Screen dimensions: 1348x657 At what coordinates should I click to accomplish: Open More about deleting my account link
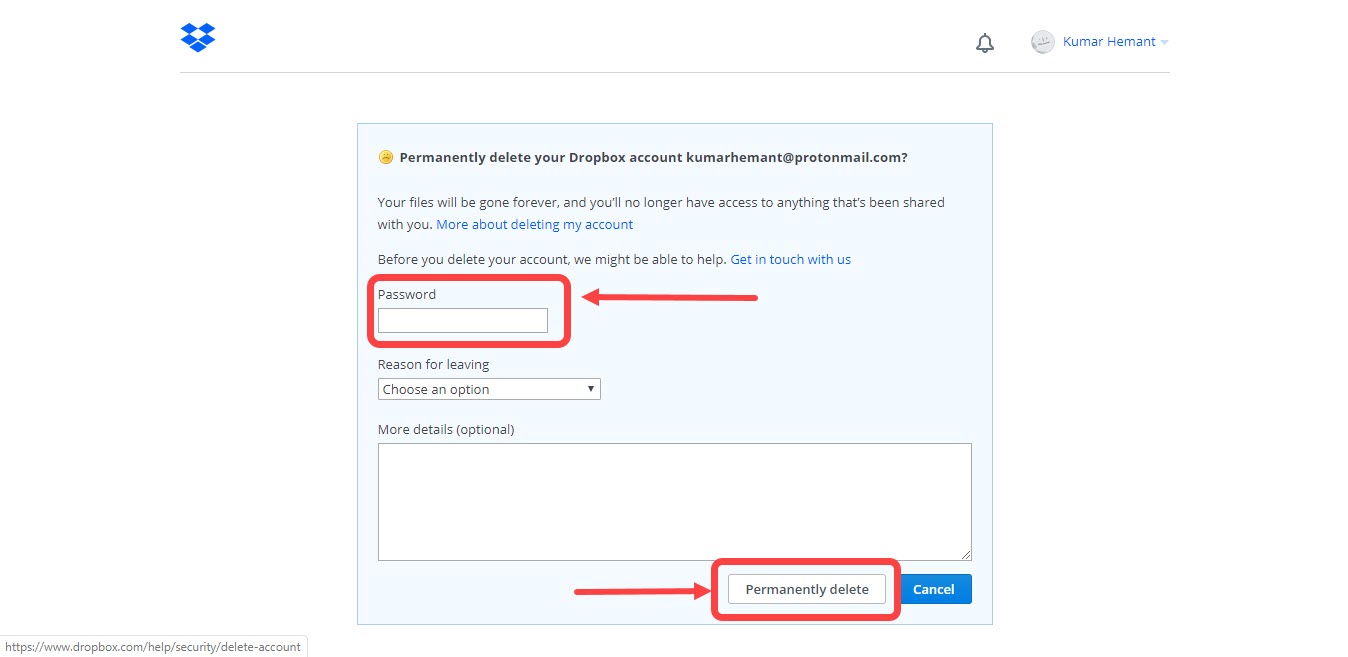(x=534, y=224)
